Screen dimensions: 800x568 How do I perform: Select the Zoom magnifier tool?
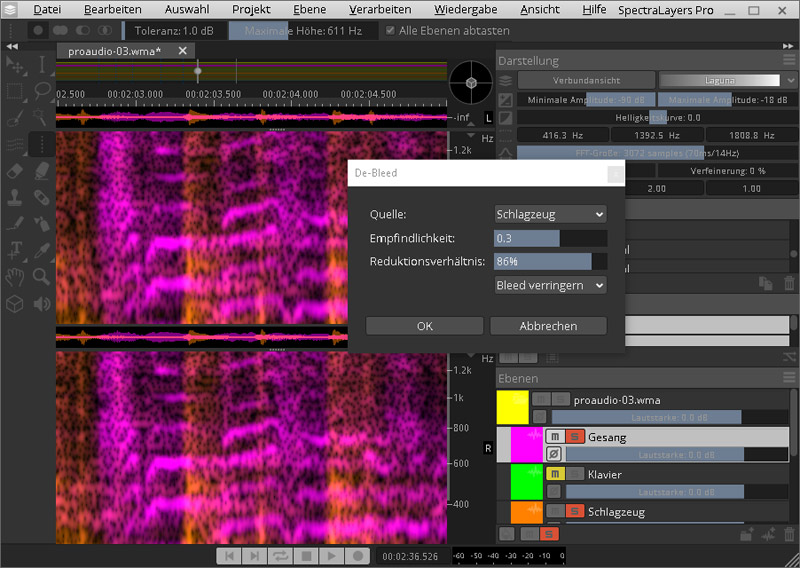41,276
